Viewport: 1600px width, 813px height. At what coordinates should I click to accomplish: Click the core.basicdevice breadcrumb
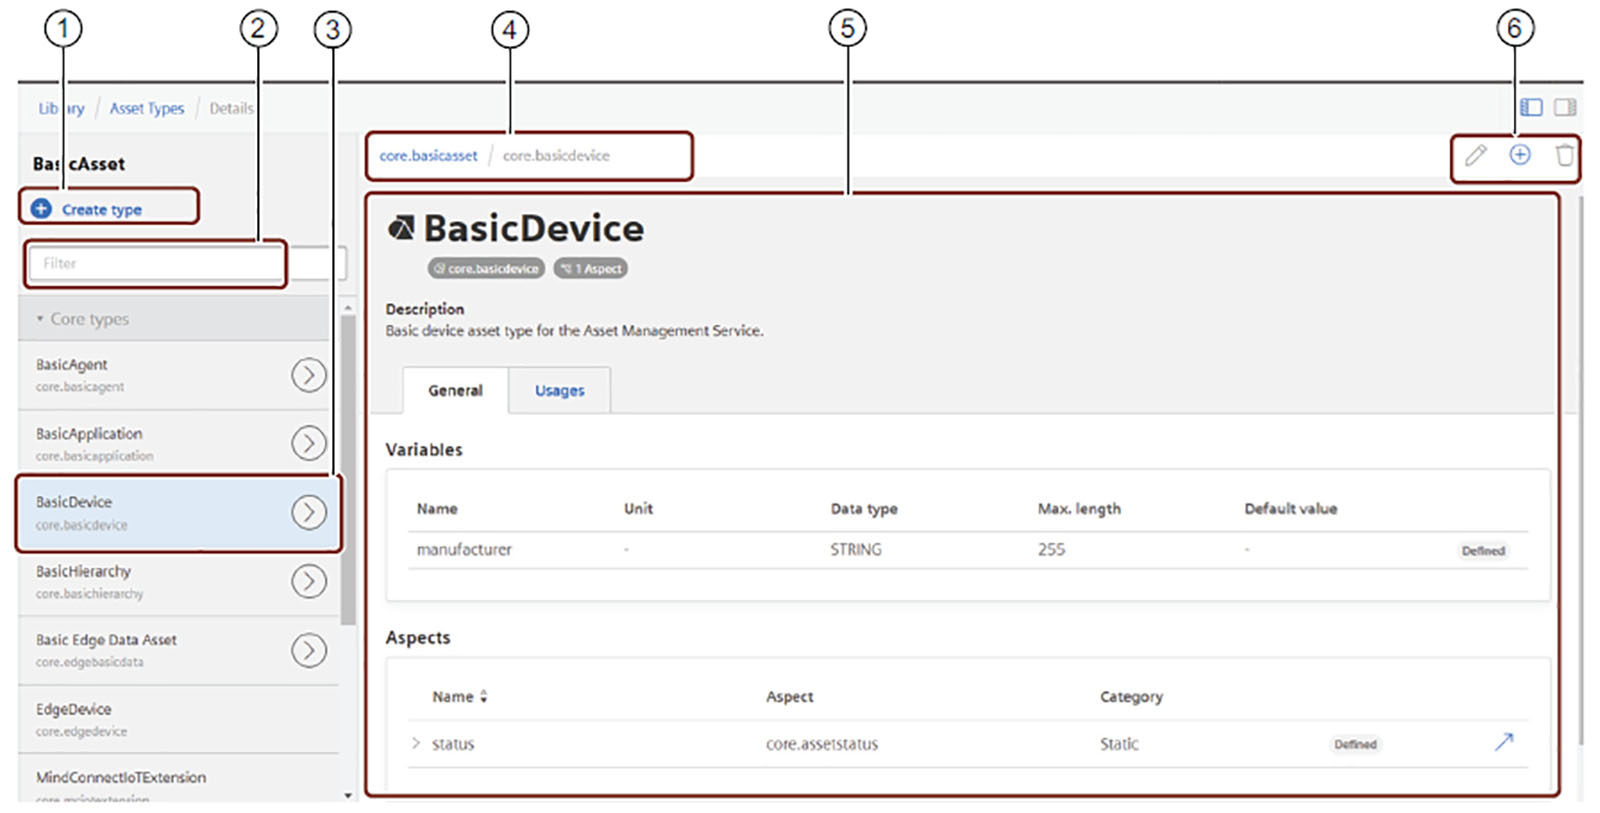pos(556,156)
